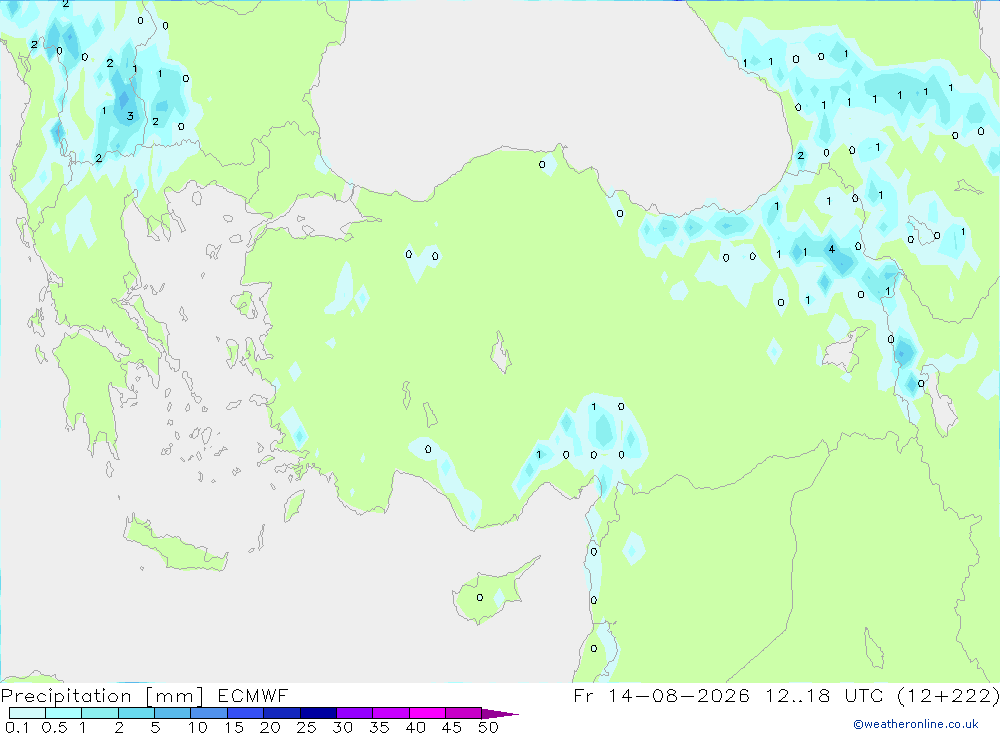Pick the 10–15 mm legend color swatch
Viewport: 1000px width, 733px height.
209,713
